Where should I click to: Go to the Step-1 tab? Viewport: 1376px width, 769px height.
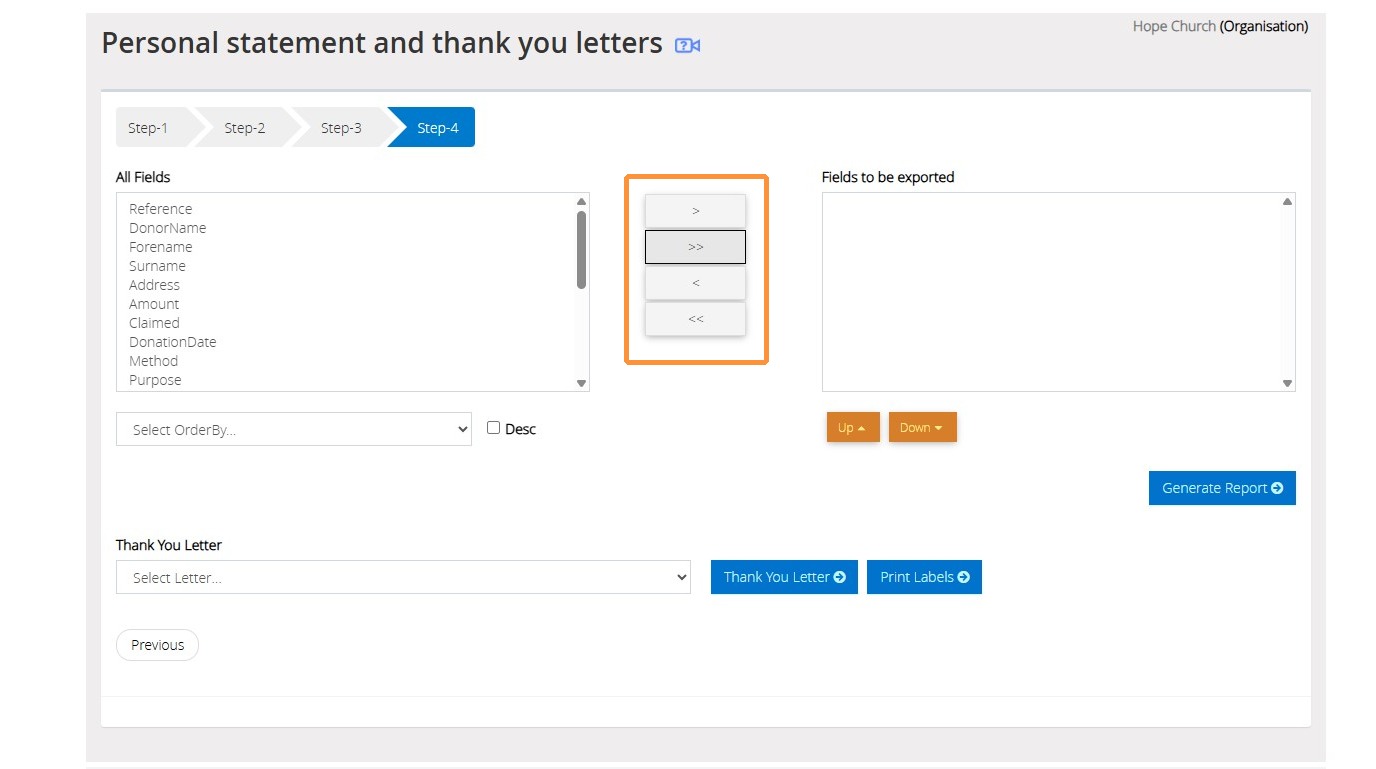coord(148,127)
